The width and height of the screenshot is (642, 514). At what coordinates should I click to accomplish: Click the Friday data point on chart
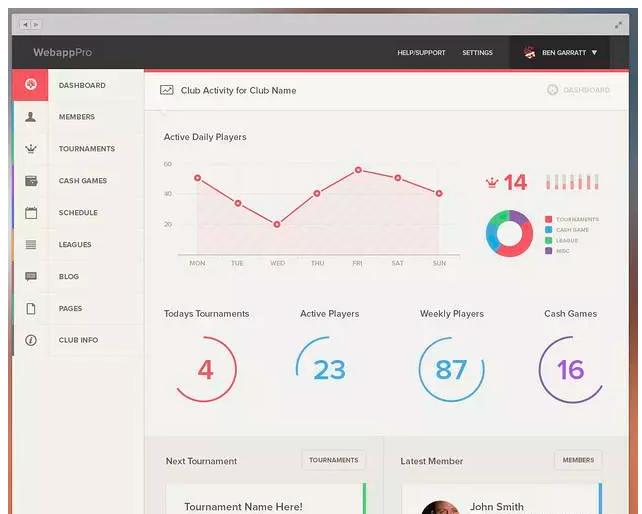pyautogui.click(x=358, y=170)
